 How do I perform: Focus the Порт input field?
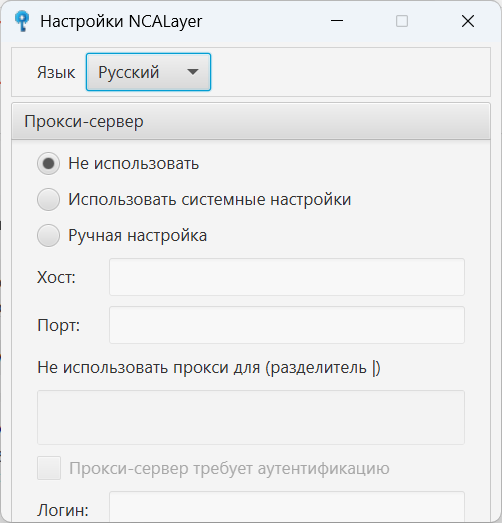click(x=287, y=325)
